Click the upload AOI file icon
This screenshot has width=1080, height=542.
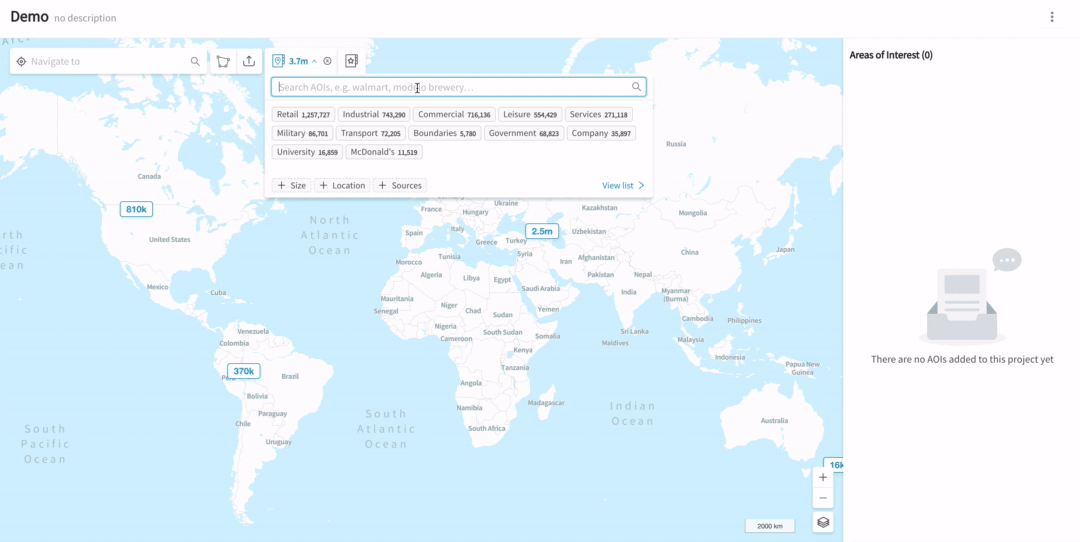click(x=249, y=61)
